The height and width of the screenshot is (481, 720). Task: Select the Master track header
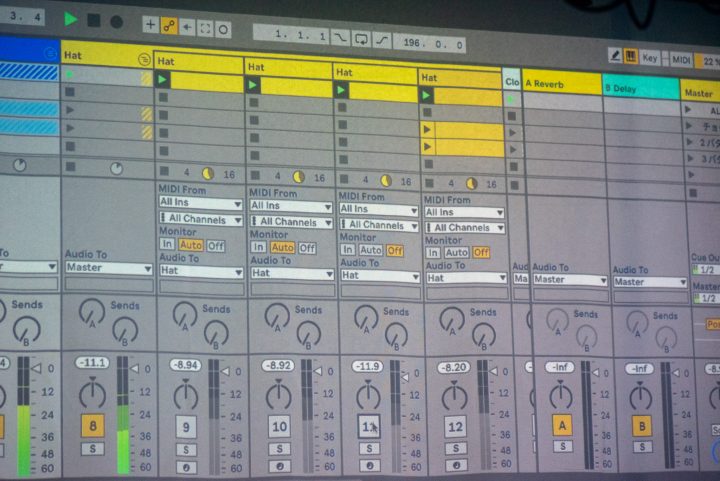(700, 93)
